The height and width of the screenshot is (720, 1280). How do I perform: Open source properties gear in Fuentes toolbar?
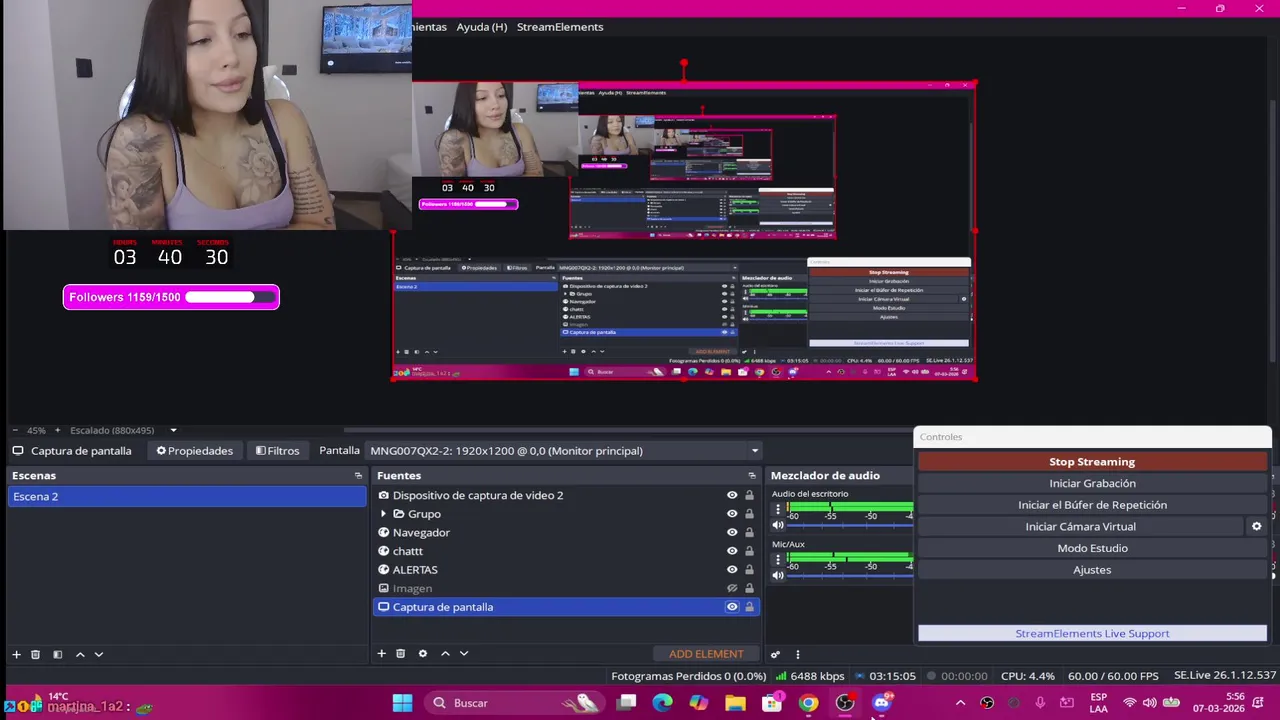[422, 654]
